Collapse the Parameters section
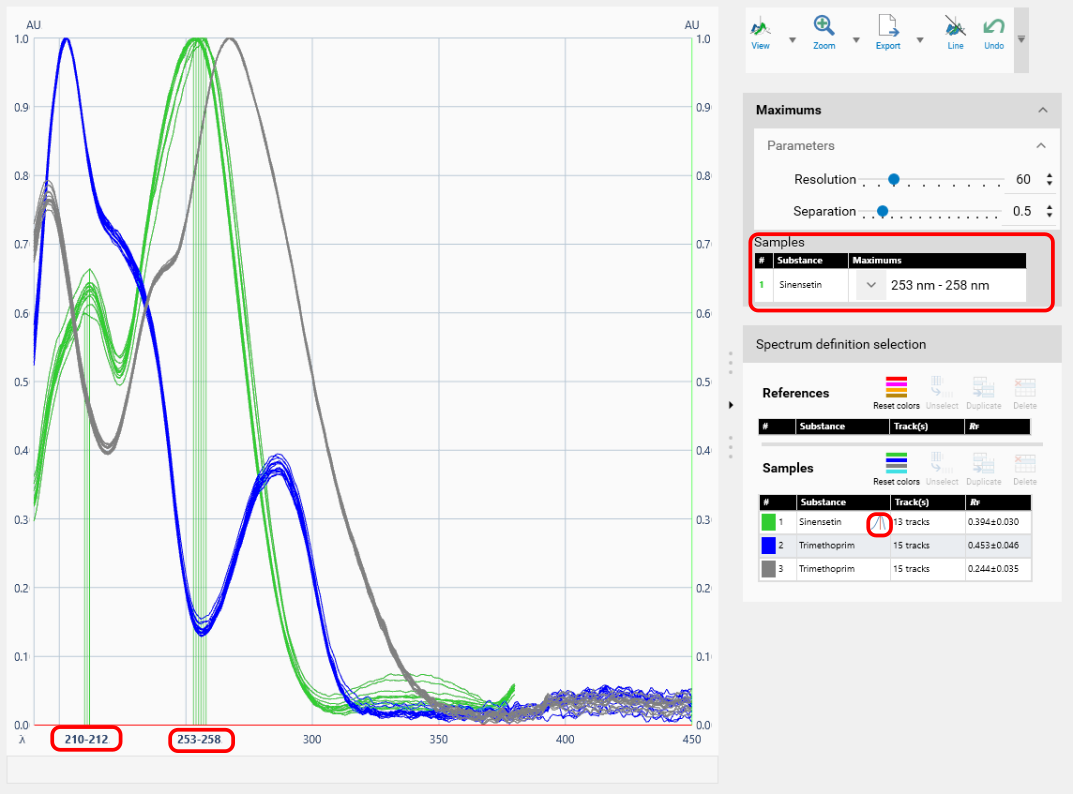Viewport: 1073px width, 794px height. [1041, 146]
